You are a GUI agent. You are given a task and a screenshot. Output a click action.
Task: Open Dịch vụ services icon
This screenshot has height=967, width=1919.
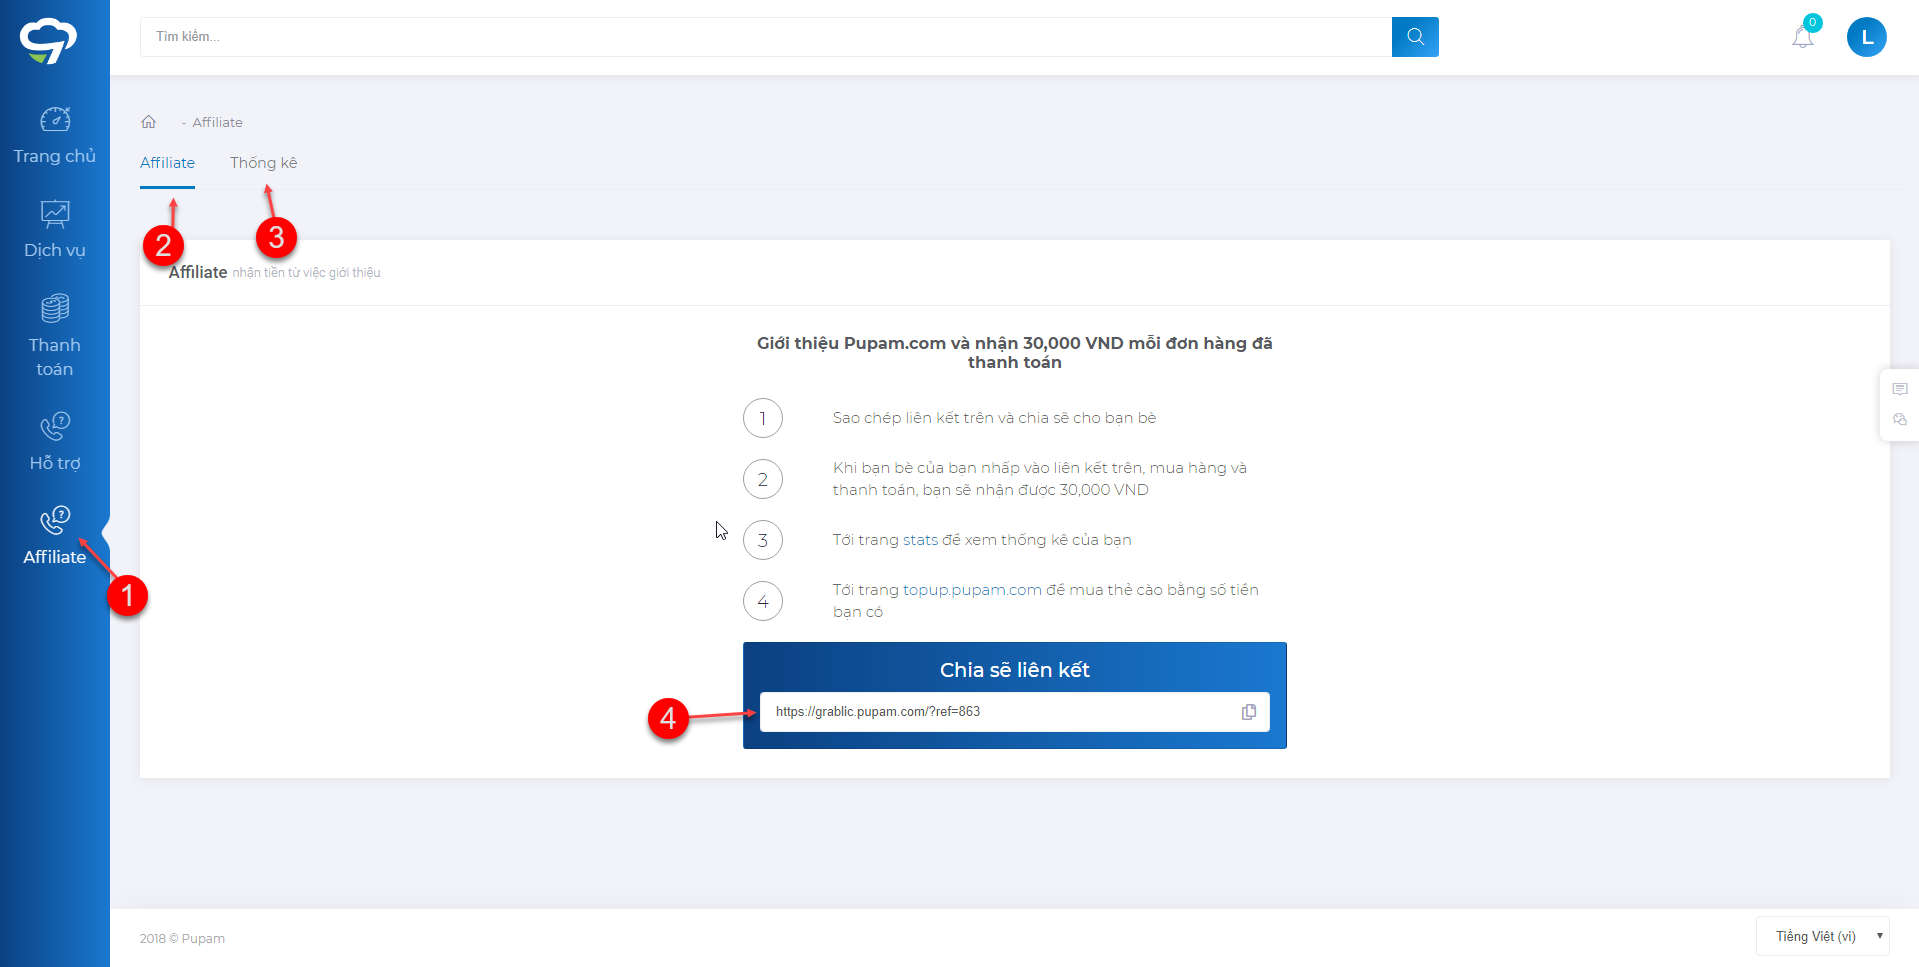(x=55, y=214)
